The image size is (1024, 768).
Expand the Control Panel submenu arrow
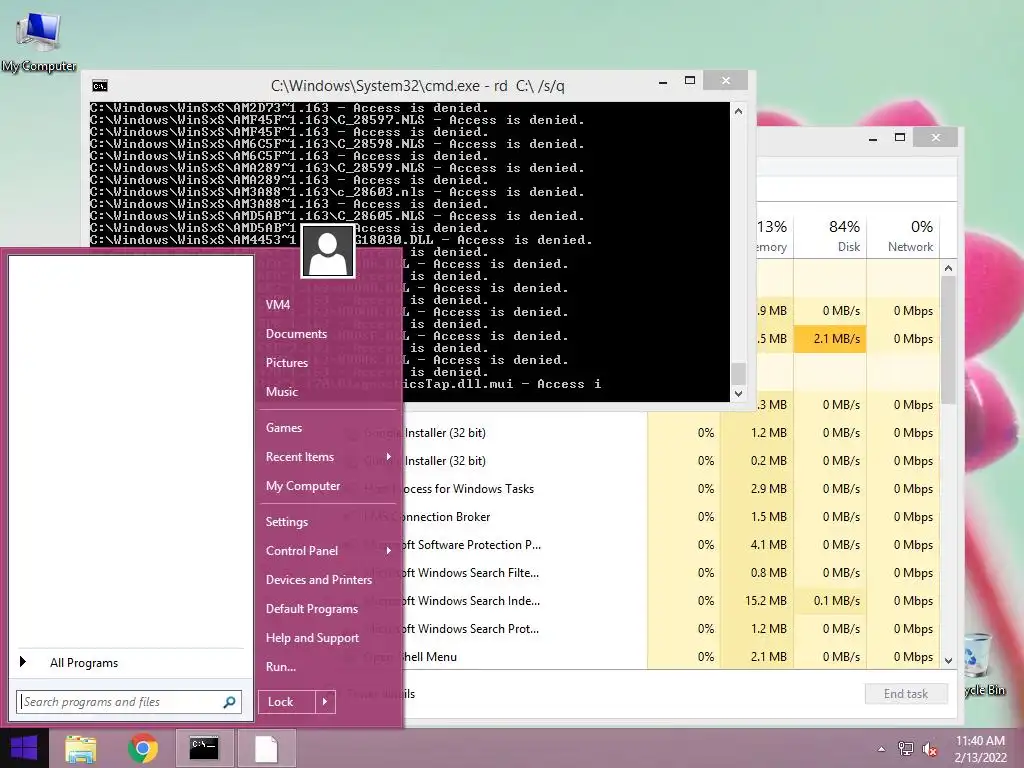click(389, 551)
